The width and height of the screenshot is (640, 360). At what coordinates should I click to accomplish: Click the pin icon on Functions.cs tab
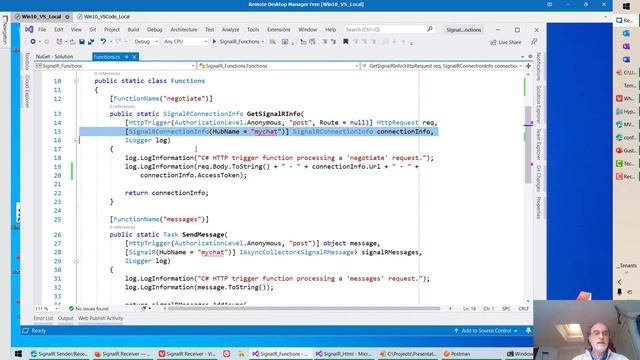127,57
